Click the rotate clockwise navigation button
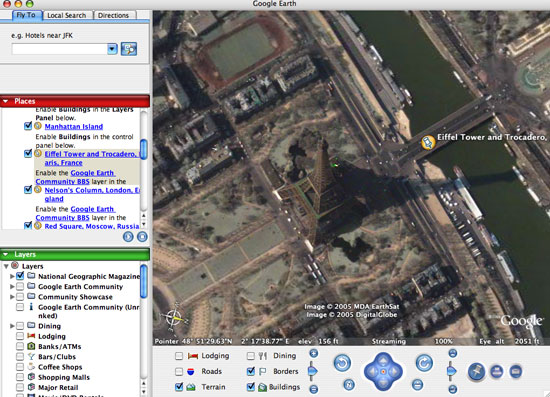Viewport: 550px width, 397px height. pos(424,363)
